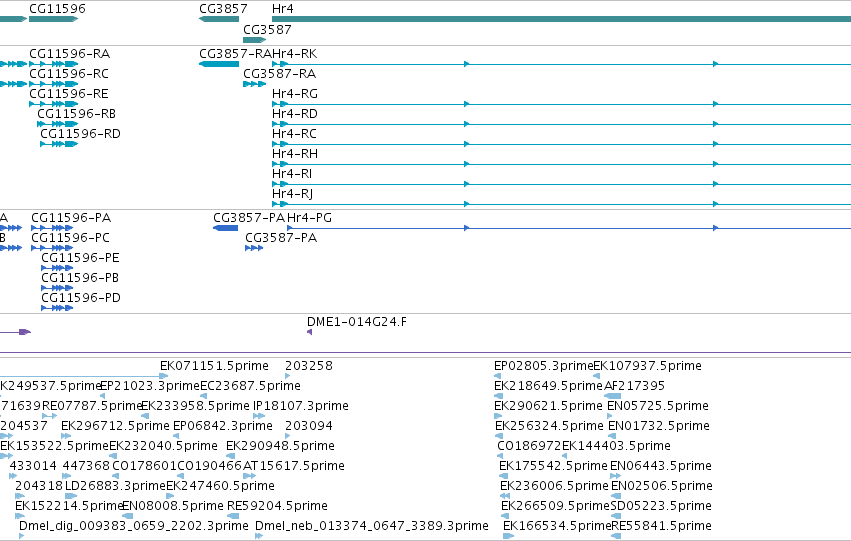Click the 204537 EST entry
This screenshot has height=541, width=851.
click(24, 426)
